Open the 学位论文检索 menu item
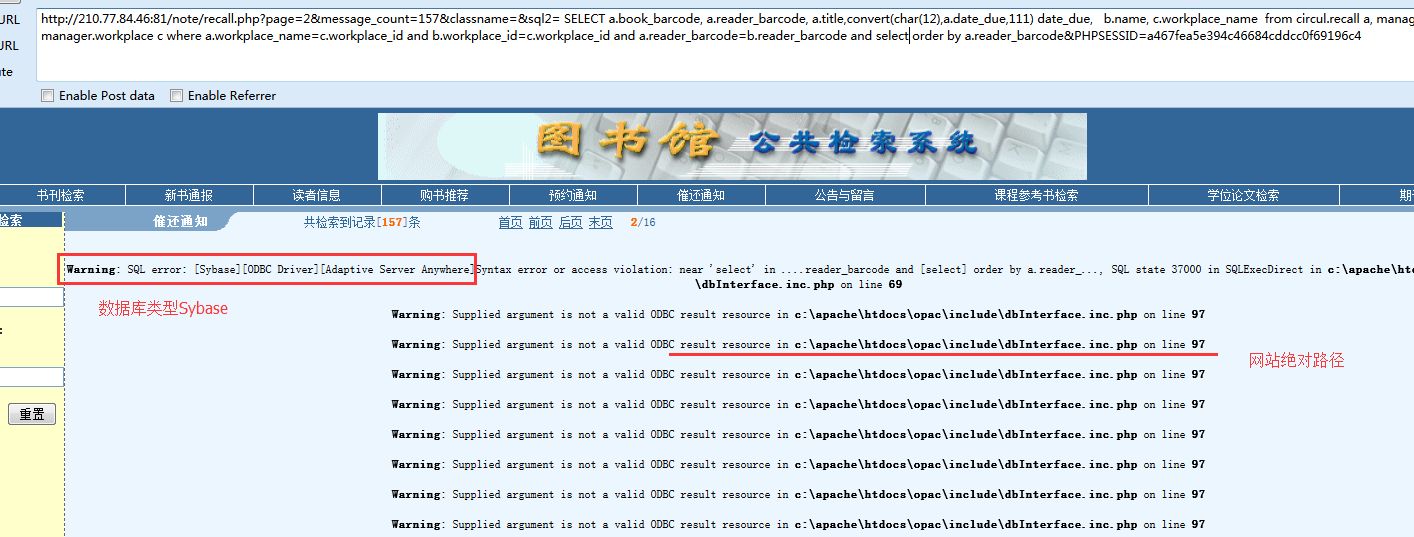 click(1243, 195)
